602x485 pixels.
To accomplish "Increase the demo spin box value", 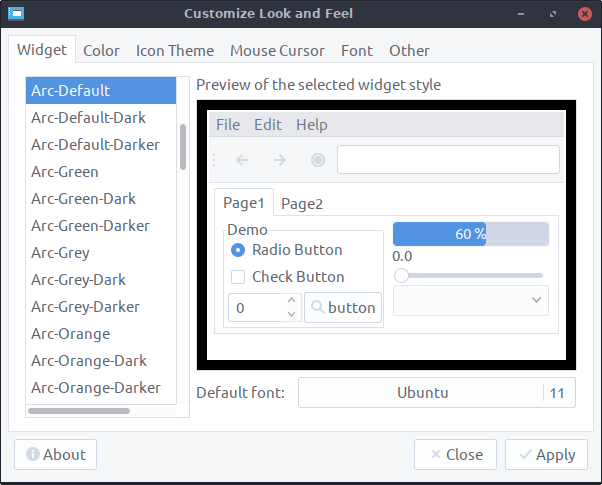I will pos(291,300).
